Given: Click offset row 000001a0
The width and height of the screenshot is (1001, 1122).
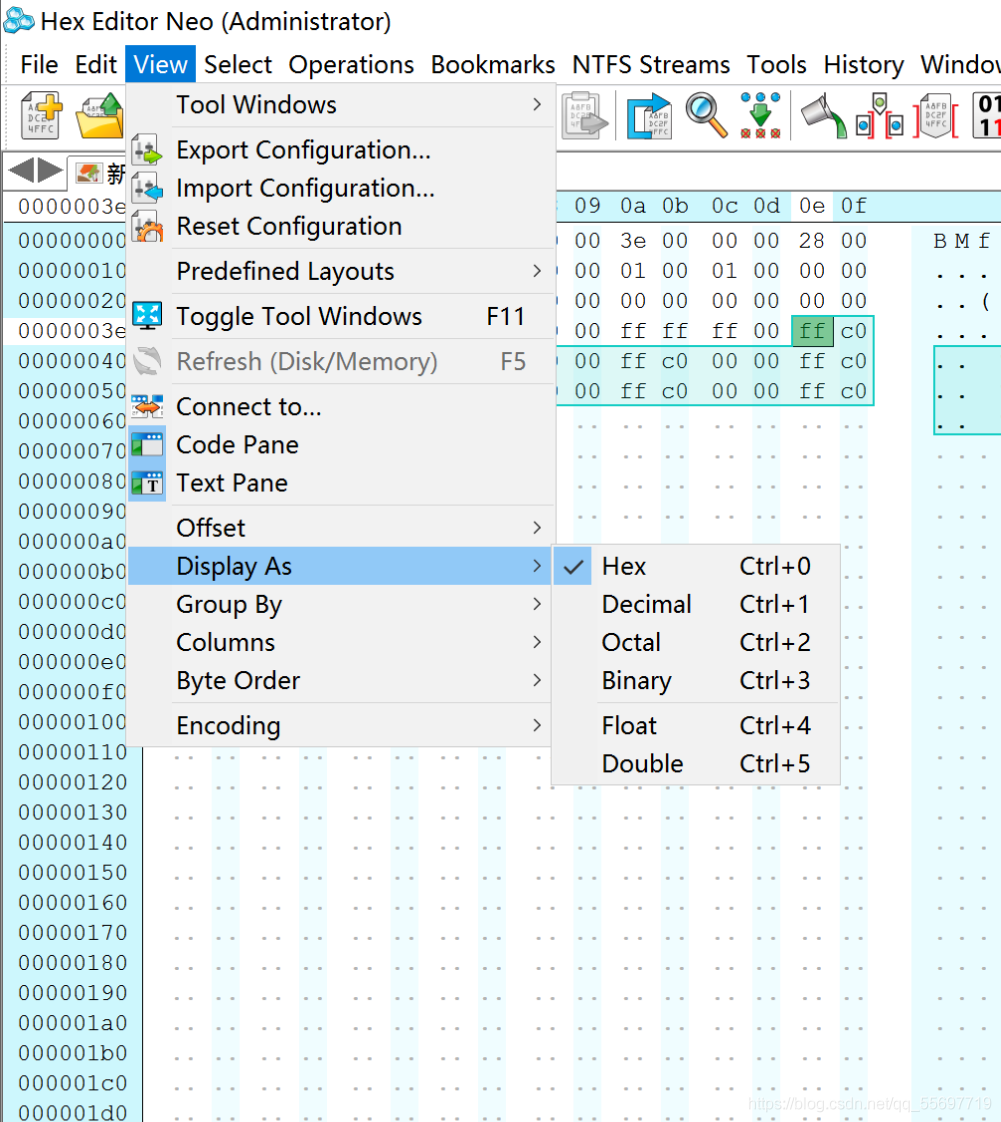Looking at the screenshot, I should pyautogui.click(x=72, y=1023).
